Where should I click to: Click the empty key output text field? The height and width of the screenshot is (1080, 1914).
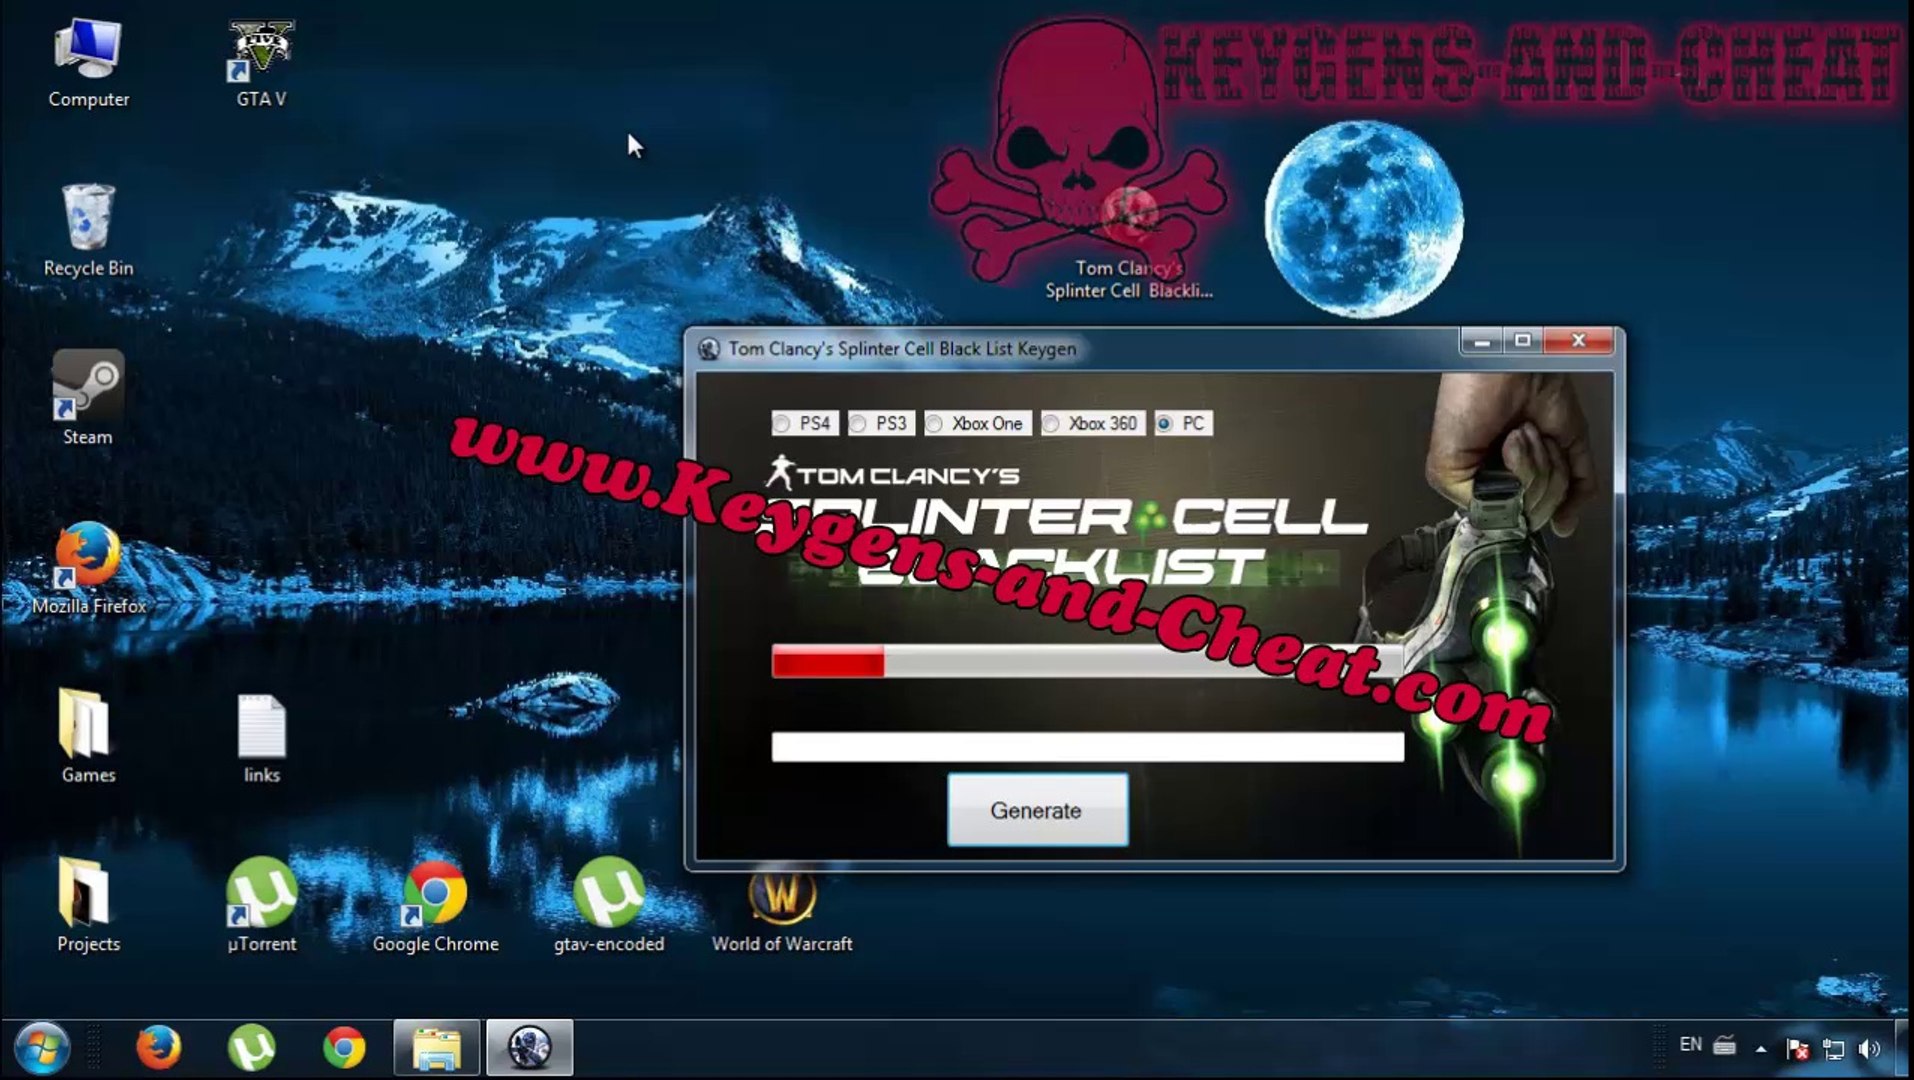tap(1087, 747)
